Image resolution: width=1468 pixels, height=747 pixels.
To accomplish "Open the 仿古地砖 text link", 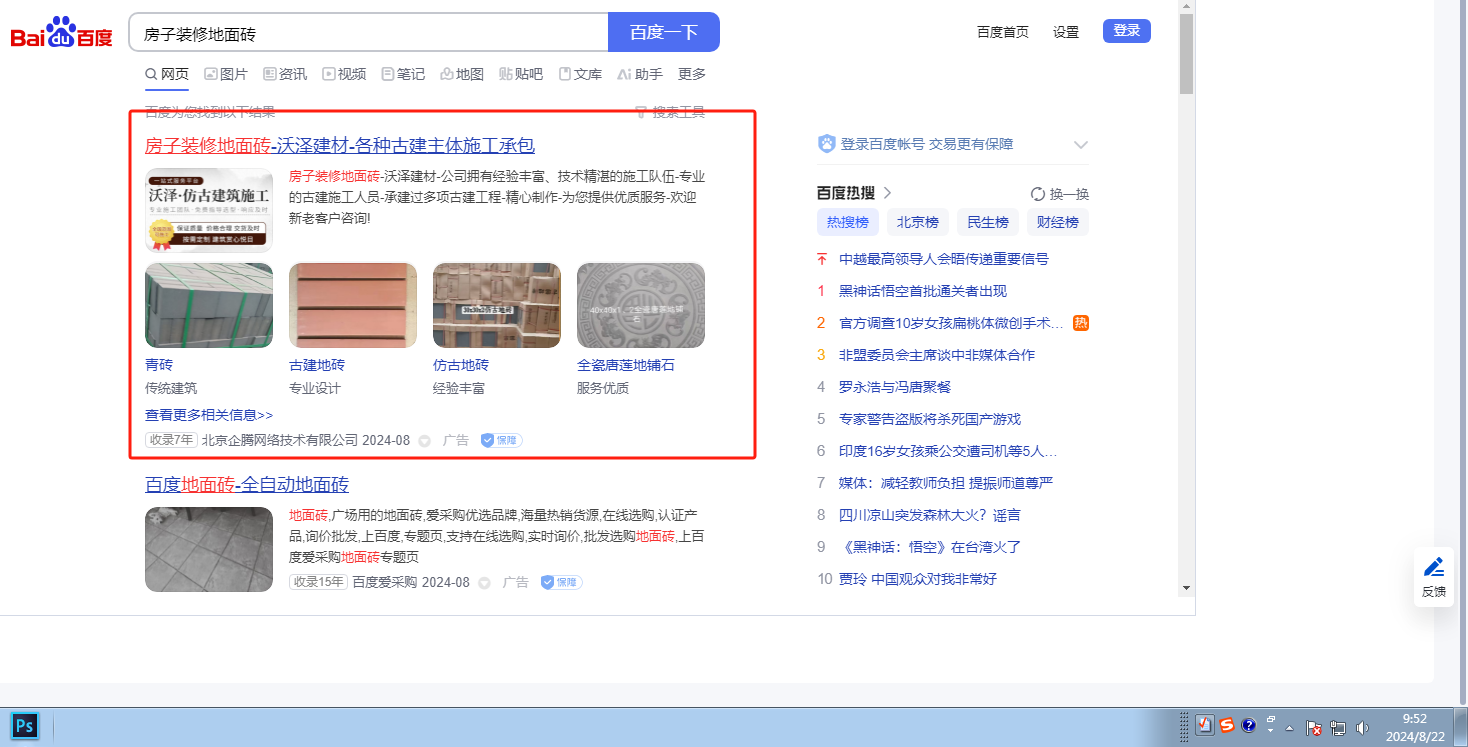I will (461, 365).
